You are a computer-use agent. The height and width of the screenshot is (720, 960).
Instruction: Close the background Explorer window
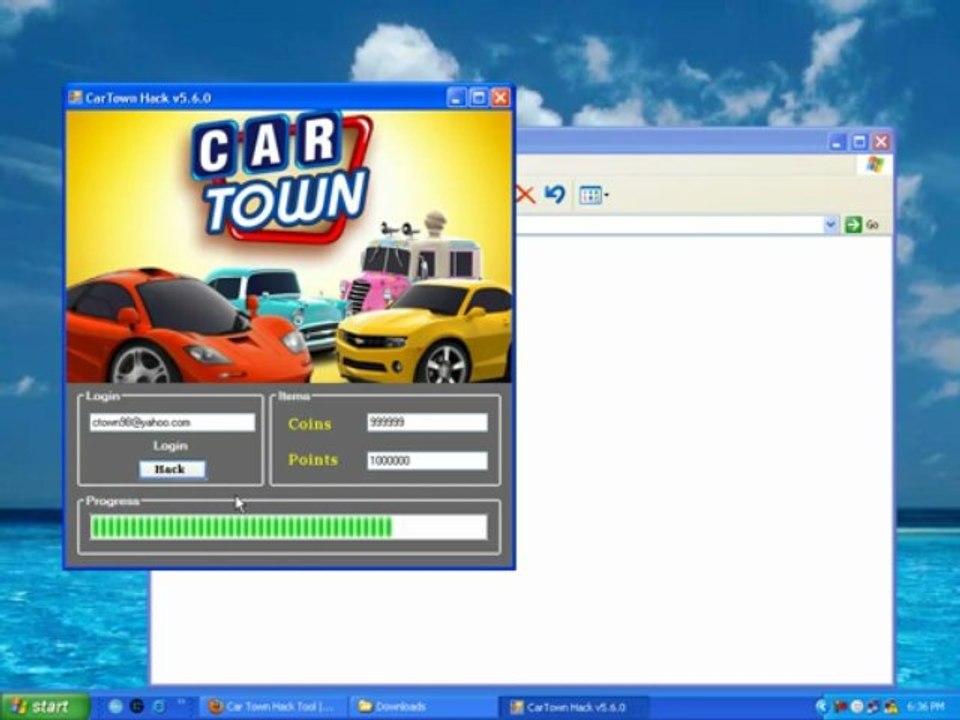coord(881,142)
